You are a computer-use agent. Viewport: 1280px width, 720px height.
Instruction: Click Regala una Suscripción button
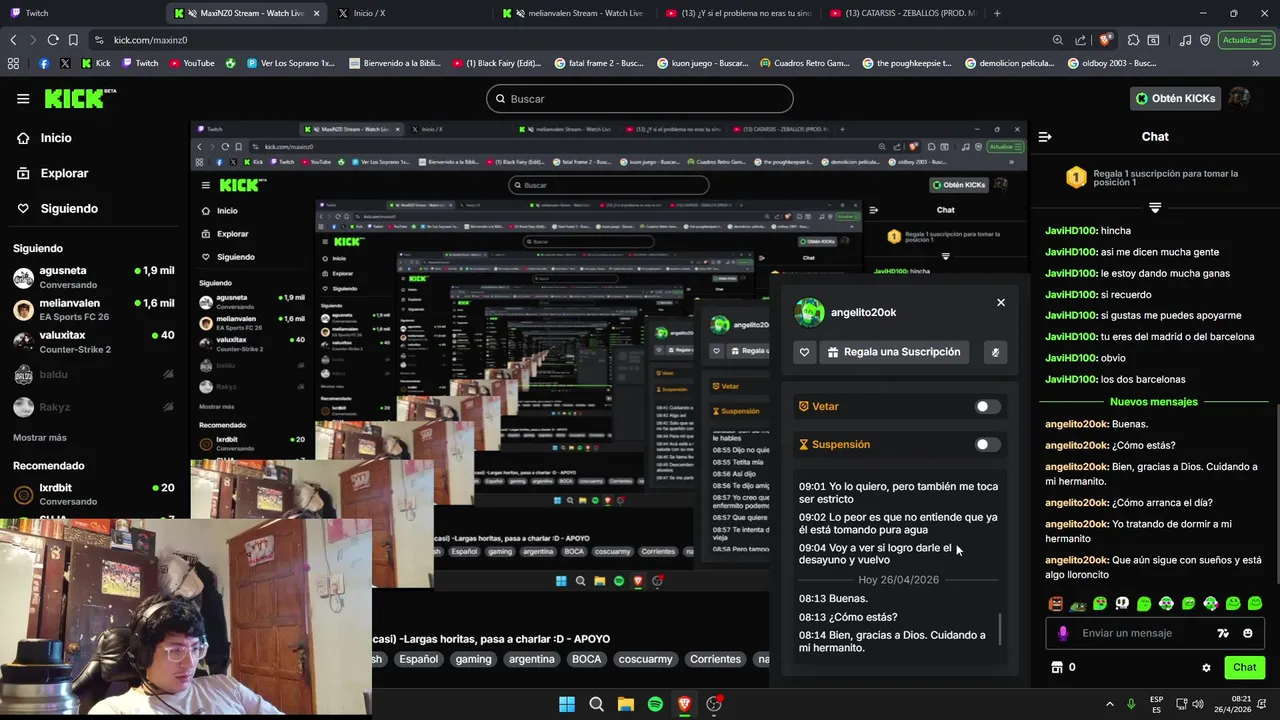click(894, 352)
